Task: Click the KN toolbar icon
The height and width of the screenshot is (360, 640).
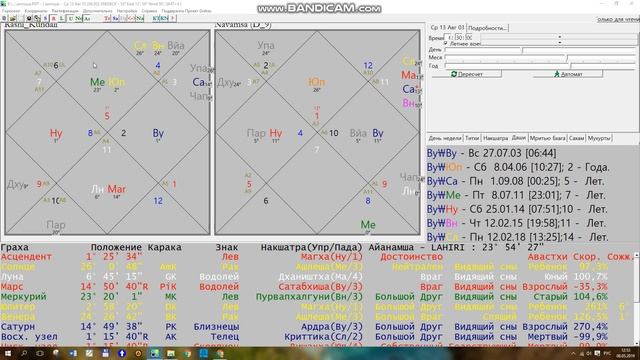Action: [164, 18]
